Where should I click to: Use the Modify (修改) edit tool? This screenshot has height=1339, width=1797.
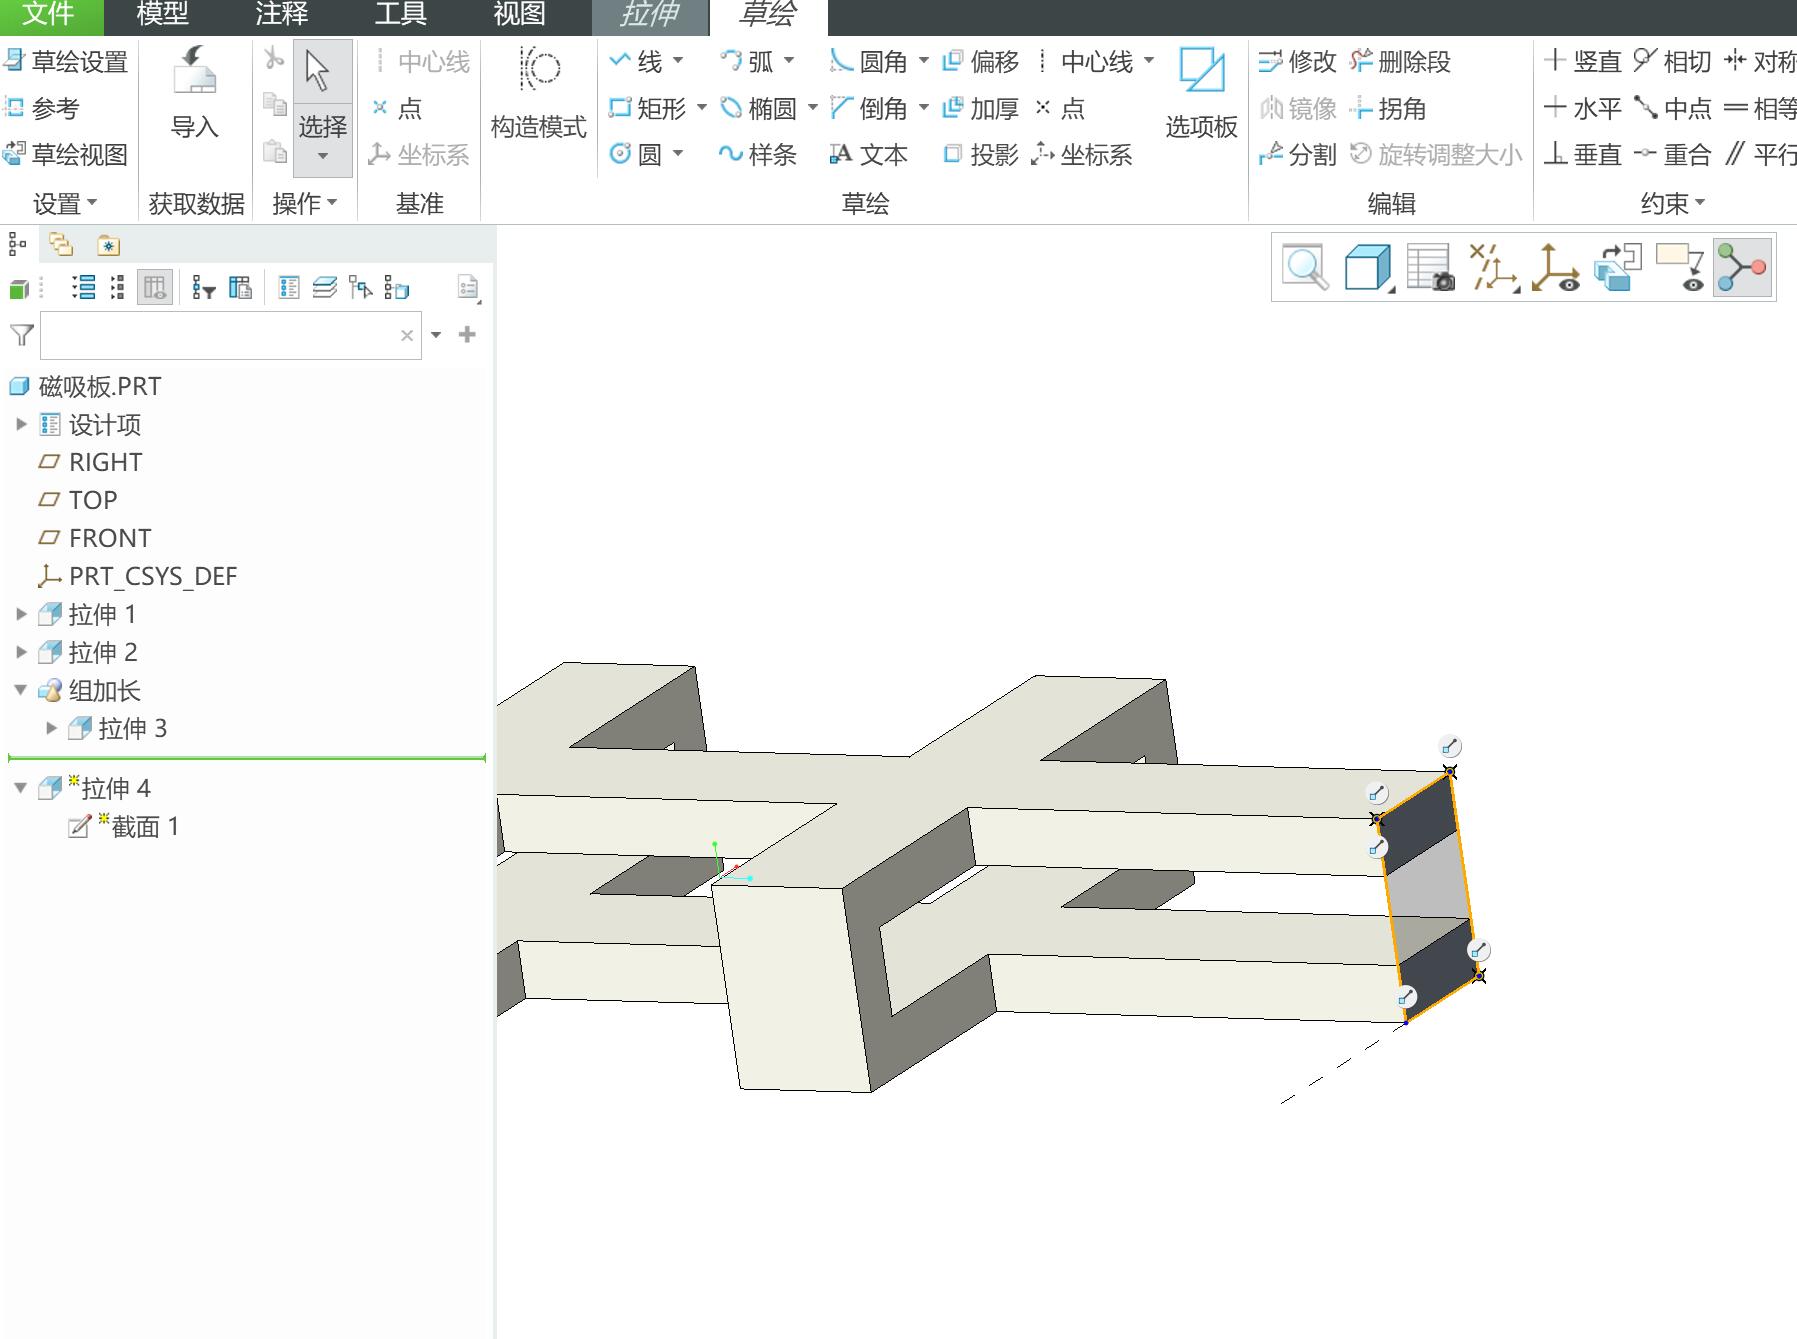[x=1298, y=61]
